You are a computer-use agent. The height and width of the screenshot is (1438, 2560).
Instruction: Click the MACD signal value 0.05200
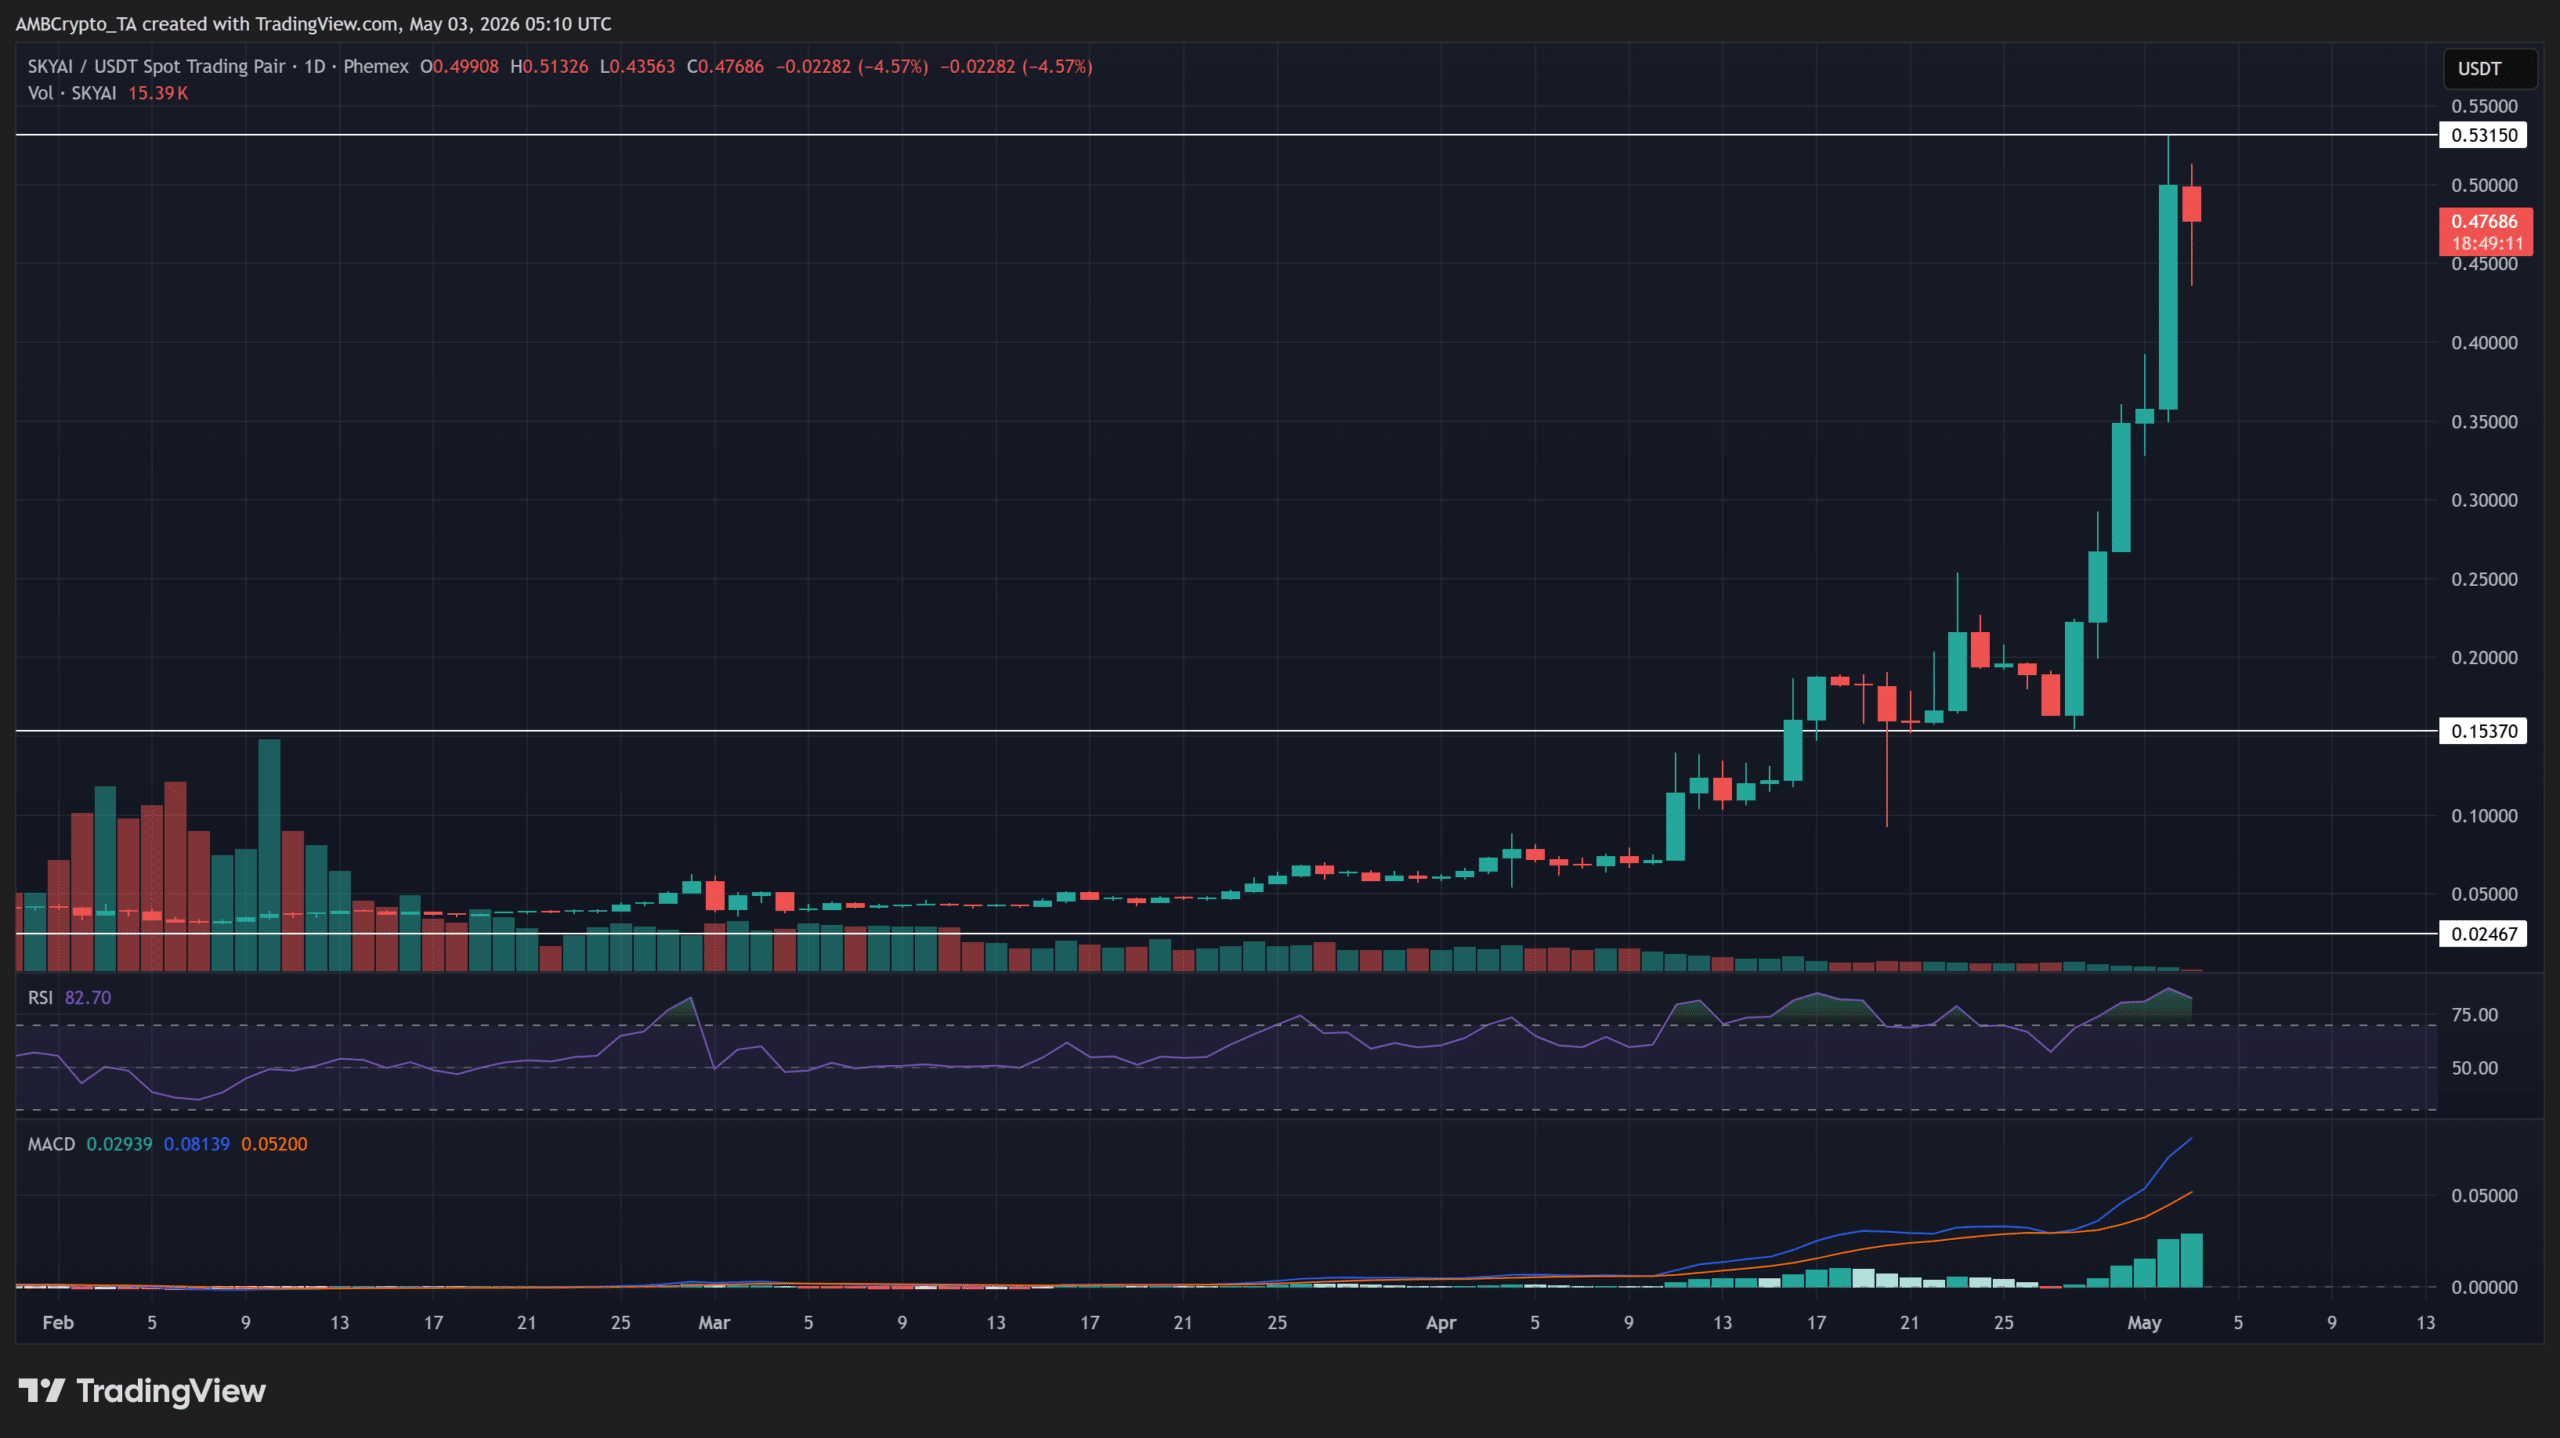click(274, 1144)
